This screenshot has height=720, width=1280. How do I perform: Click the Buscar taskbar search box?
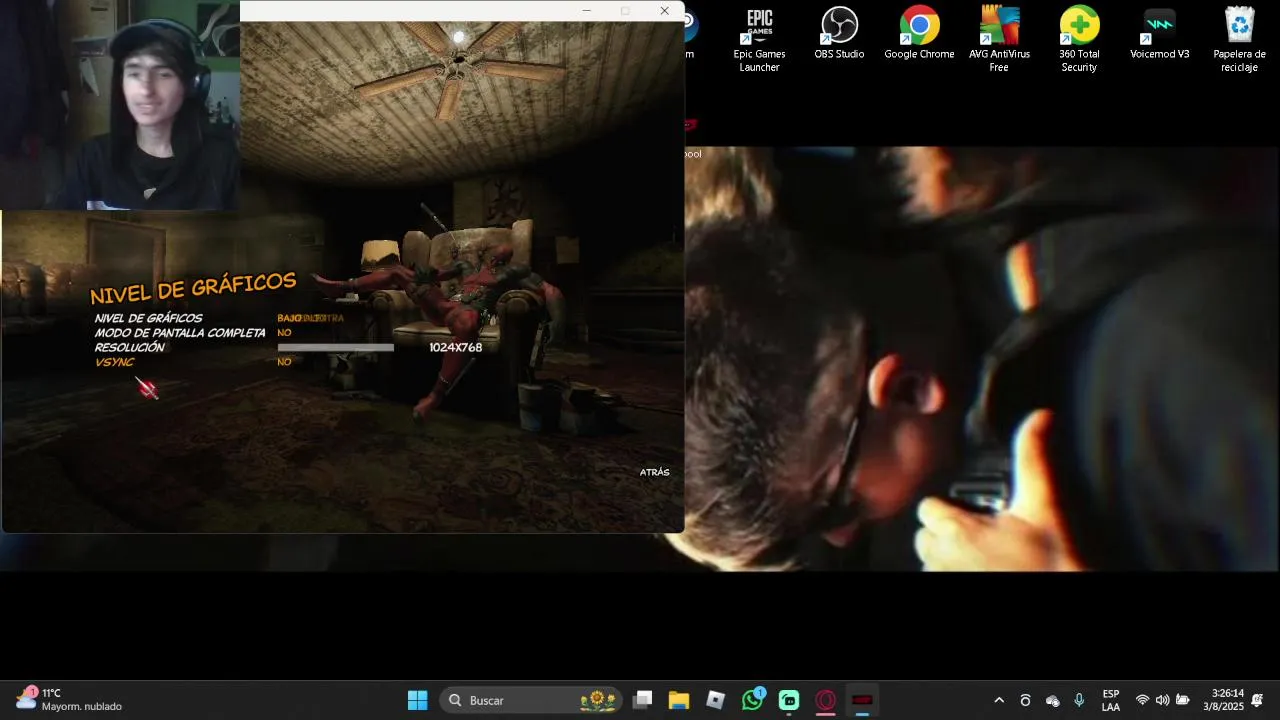[530, 700]
